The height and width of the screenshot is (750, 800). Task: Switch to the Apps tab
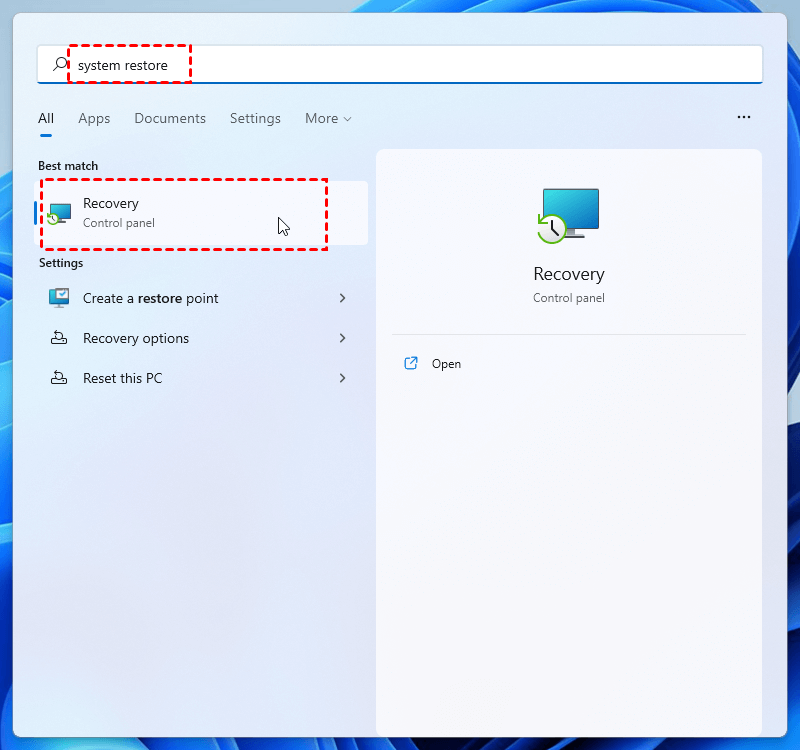tap(94, 118)
